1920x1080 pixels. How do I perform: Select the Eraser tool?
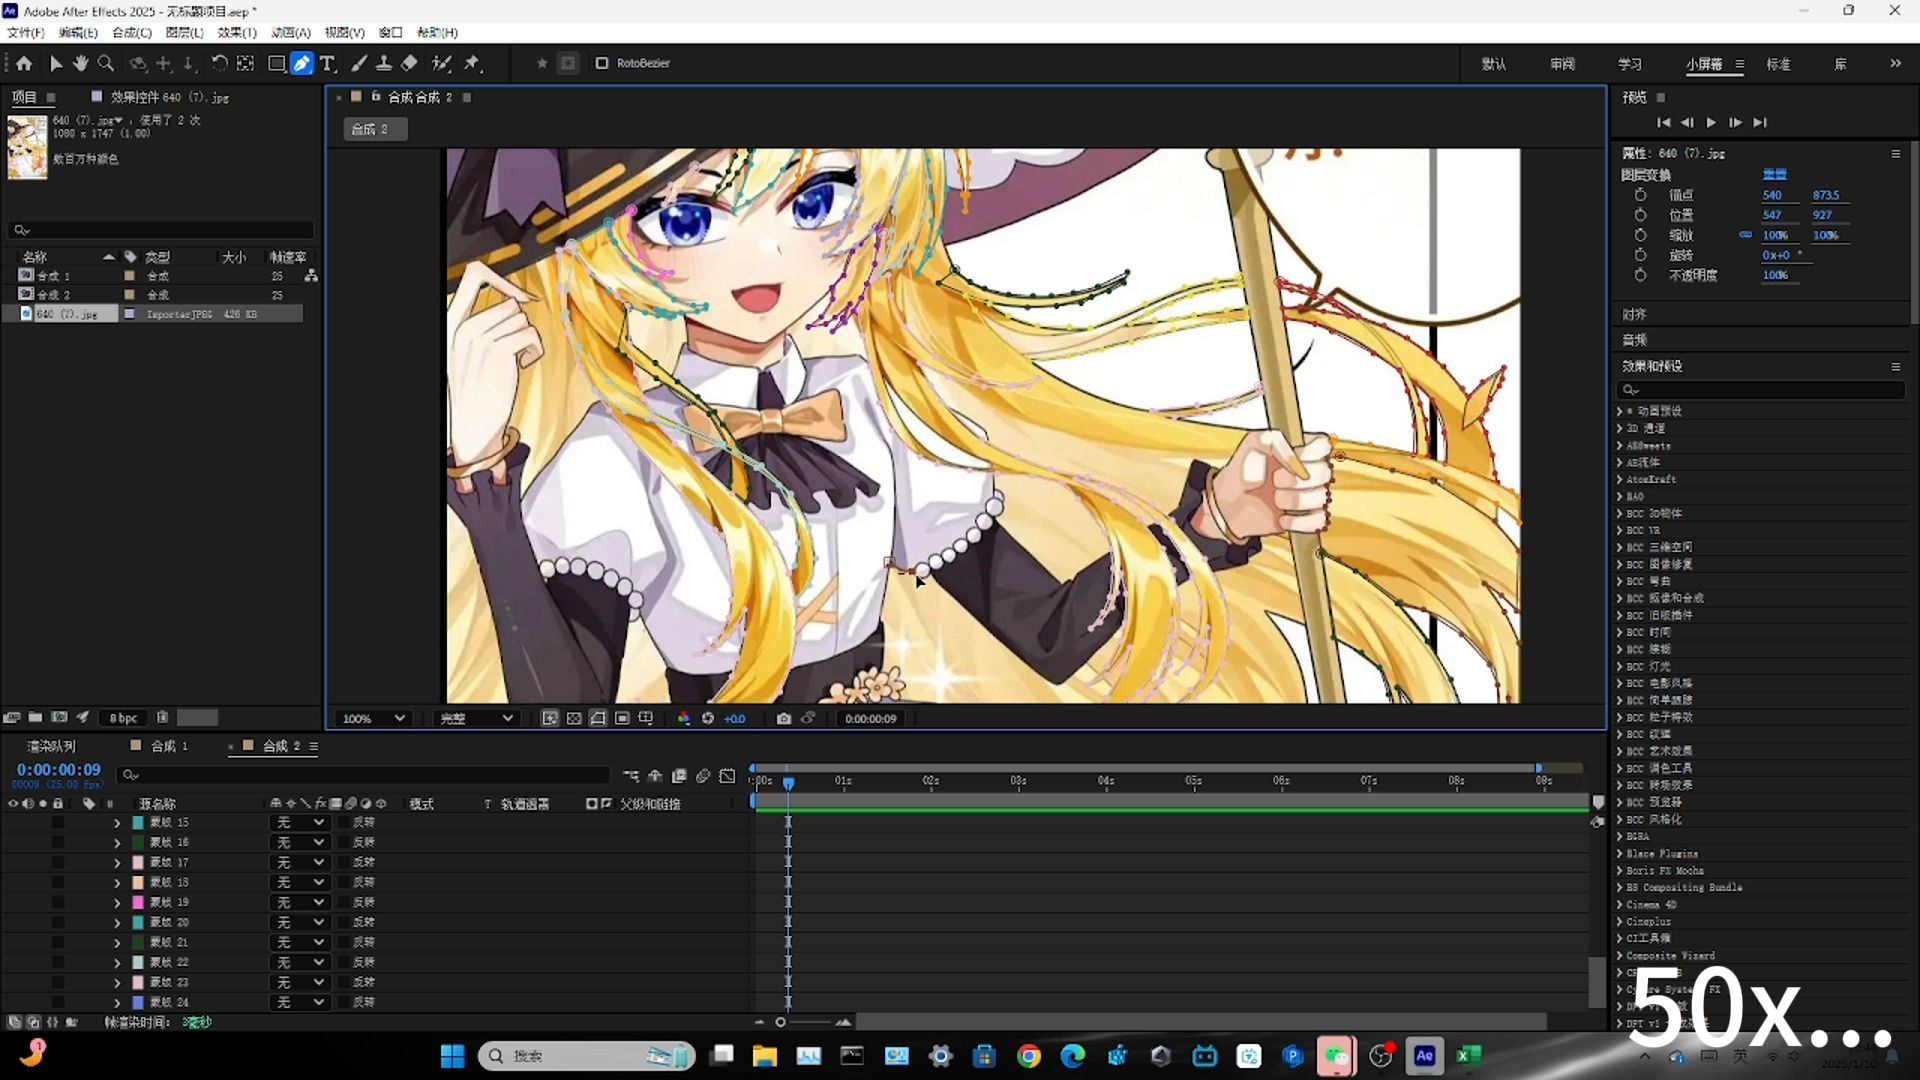[409, 63]
